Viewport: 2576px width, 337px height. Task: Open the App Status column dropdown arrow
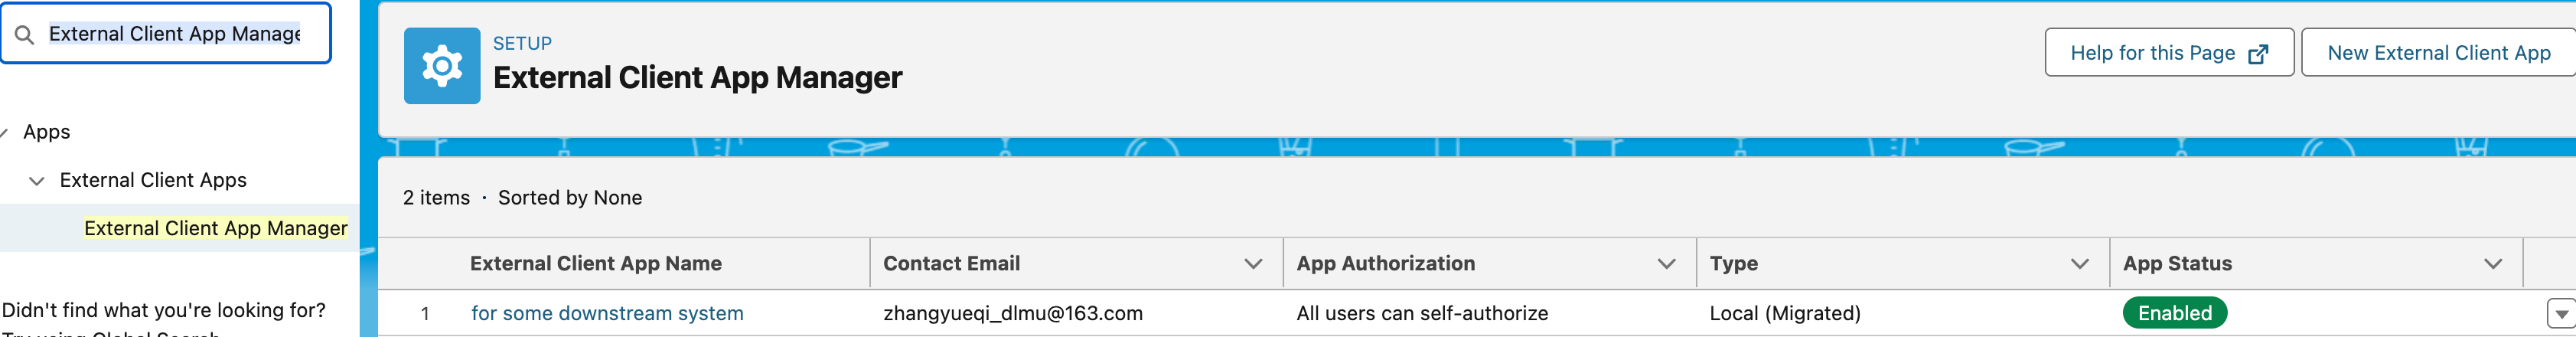point(2492,264)
